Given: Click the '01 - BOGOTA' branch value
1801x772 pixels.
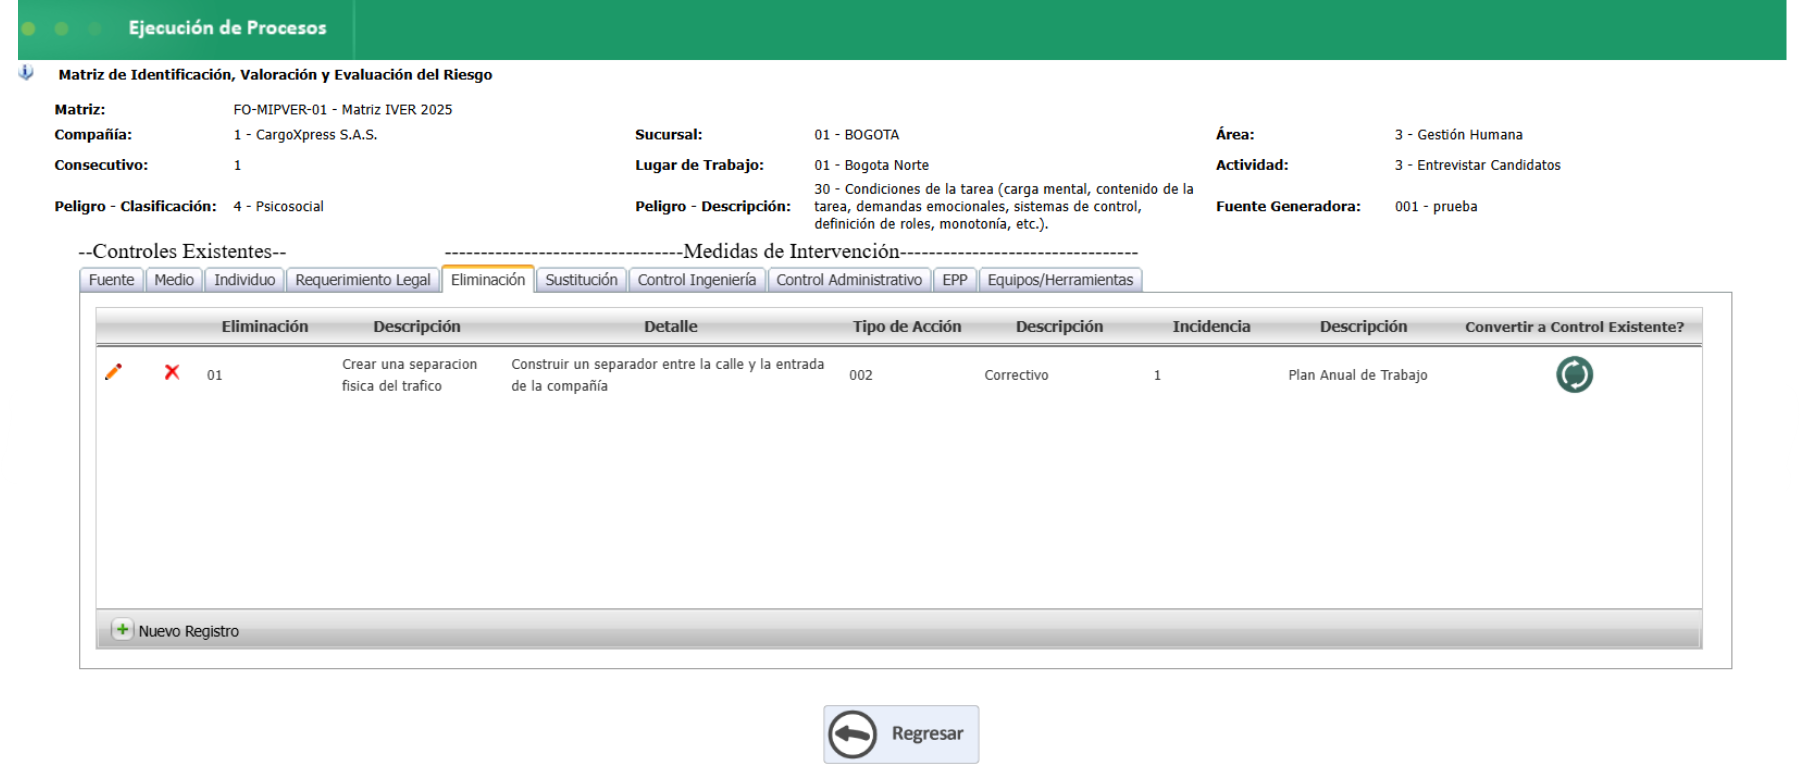Looking at the screenshot, I should 857,135.
